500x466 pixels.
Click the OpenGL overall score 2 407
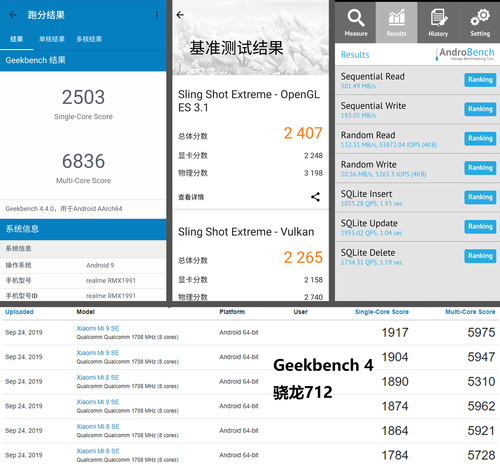coord(303,133)
